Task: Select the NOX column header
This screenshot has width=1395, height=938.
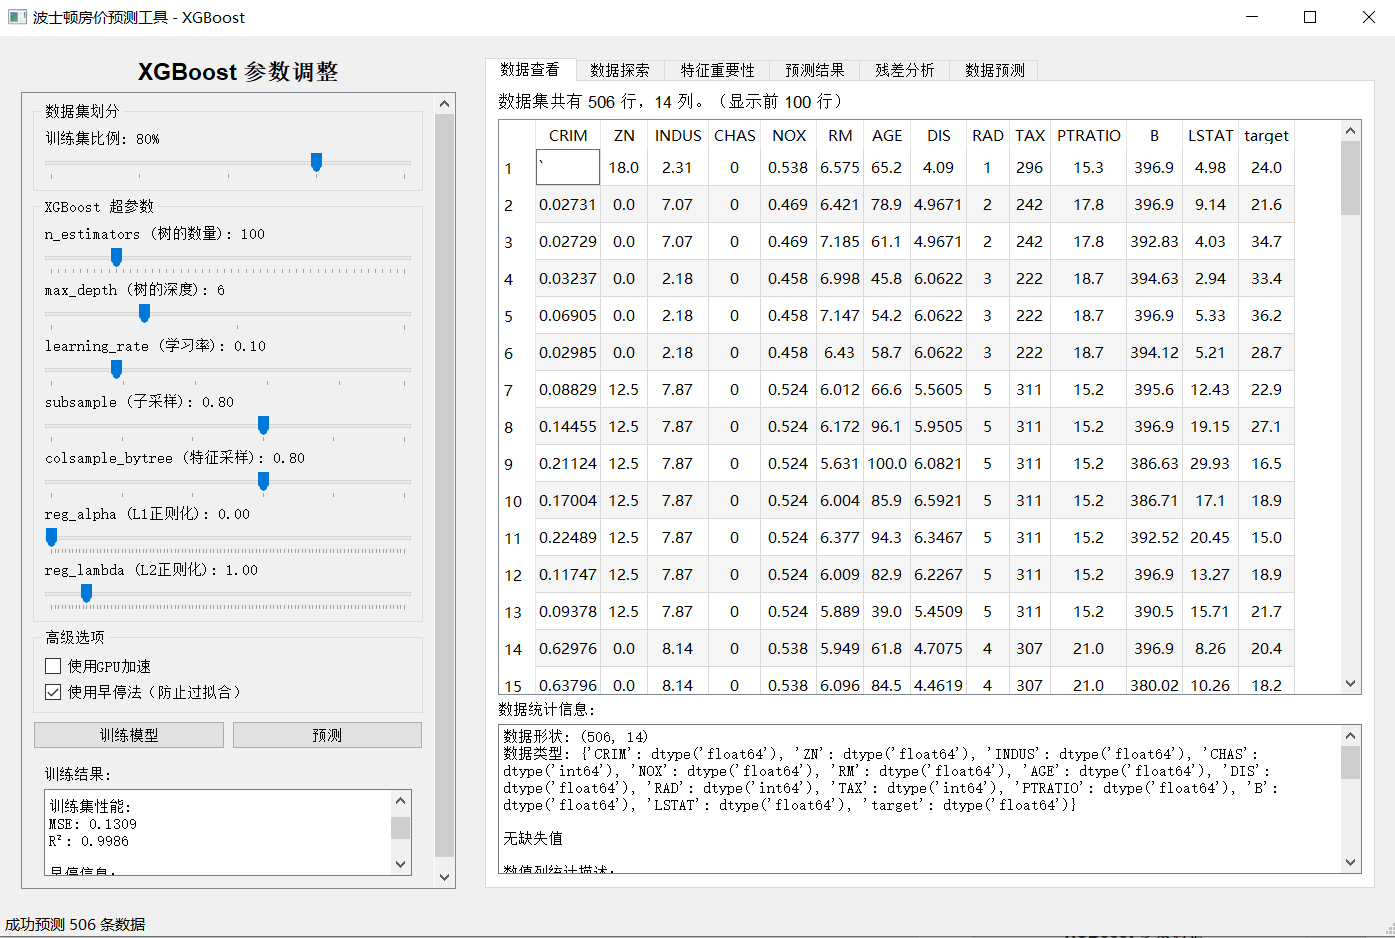Action: click(788, 135)
